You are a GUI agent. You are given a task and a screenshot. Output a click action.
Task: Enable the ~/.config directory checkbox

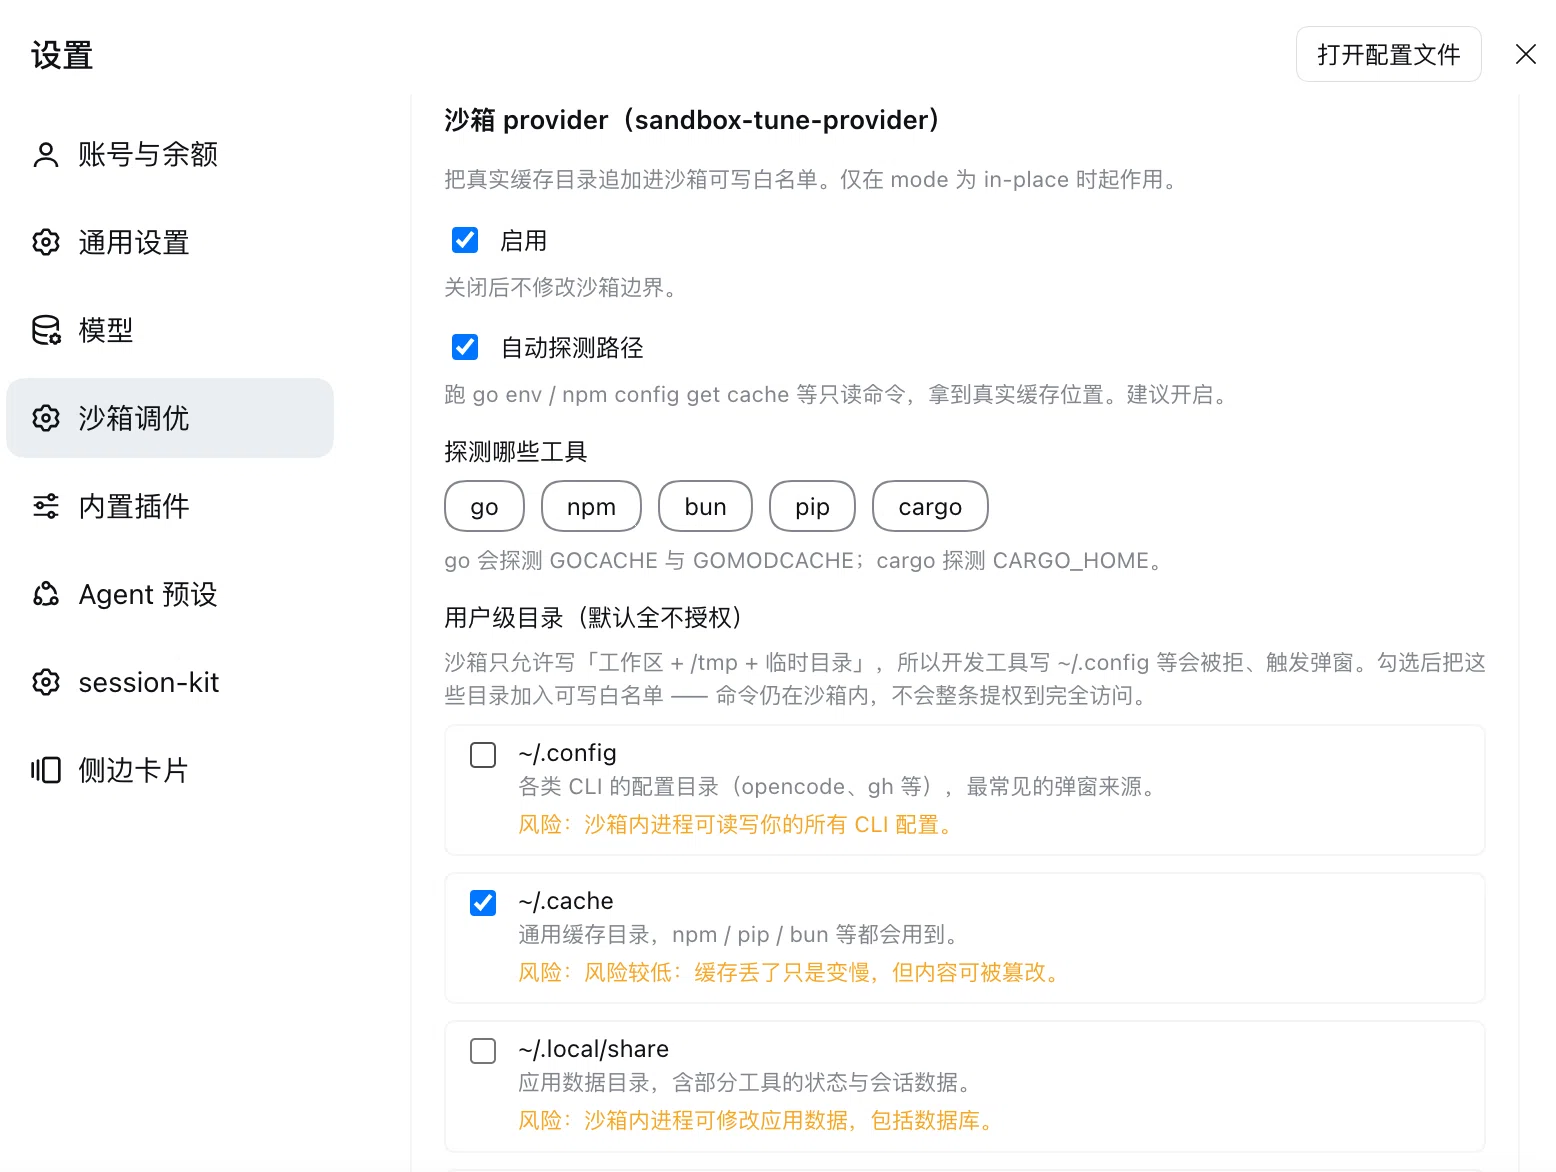483,755
